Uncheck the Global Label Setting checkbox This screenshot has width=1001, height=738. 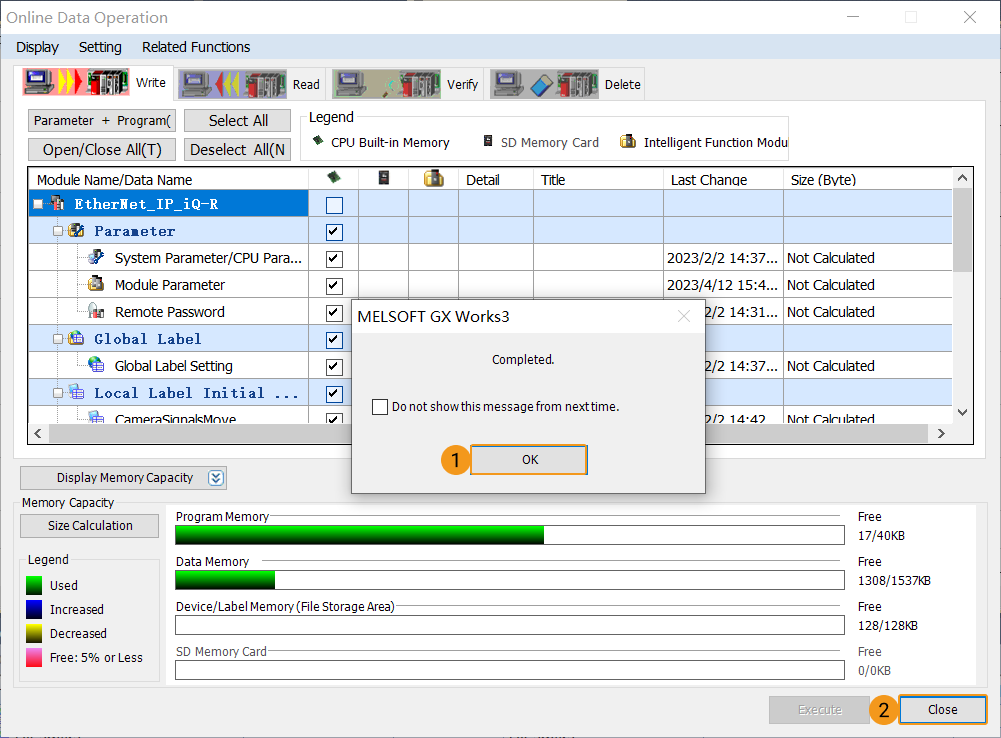[333, 366]
